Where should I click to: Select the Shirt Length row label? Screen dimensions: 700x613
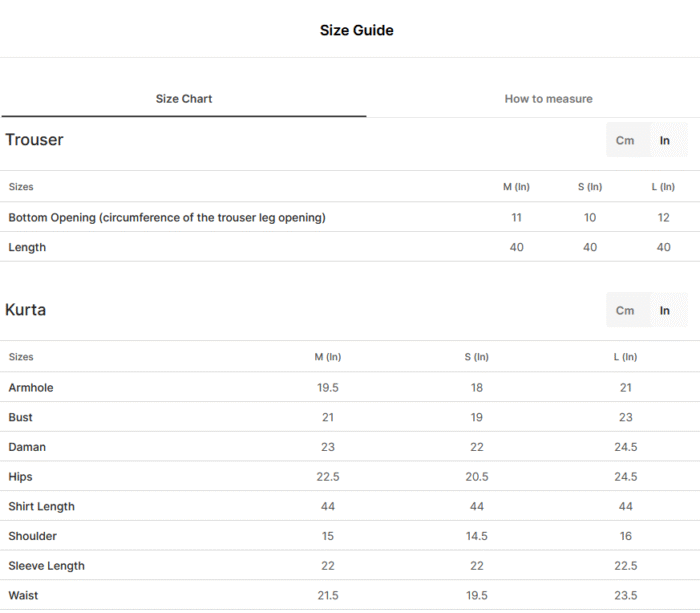42,506
